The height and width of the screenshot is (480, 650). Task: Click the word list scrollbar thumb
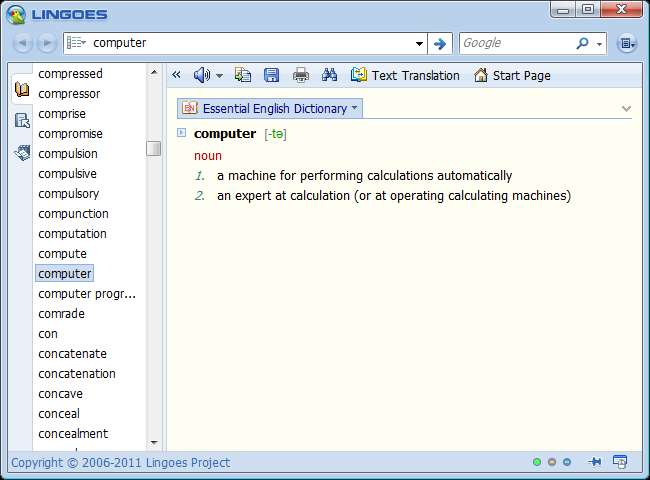(153, 148)
